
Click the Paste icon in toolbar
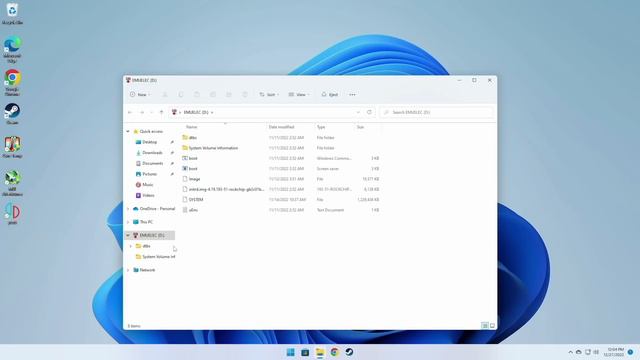(x=197, y=95)
